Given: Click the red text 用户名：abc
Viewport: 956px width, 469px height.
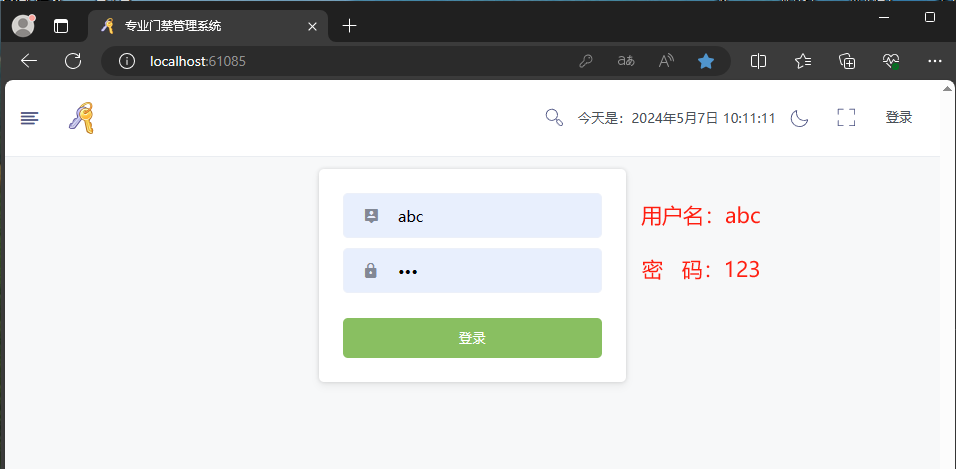Looking at the screenshot, I should [x=701, y=216].
